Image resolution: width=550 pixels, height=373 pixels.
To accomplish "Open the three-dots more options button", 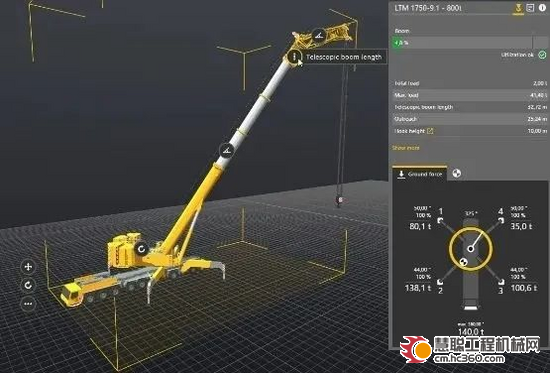I will (x=28, y=303).
